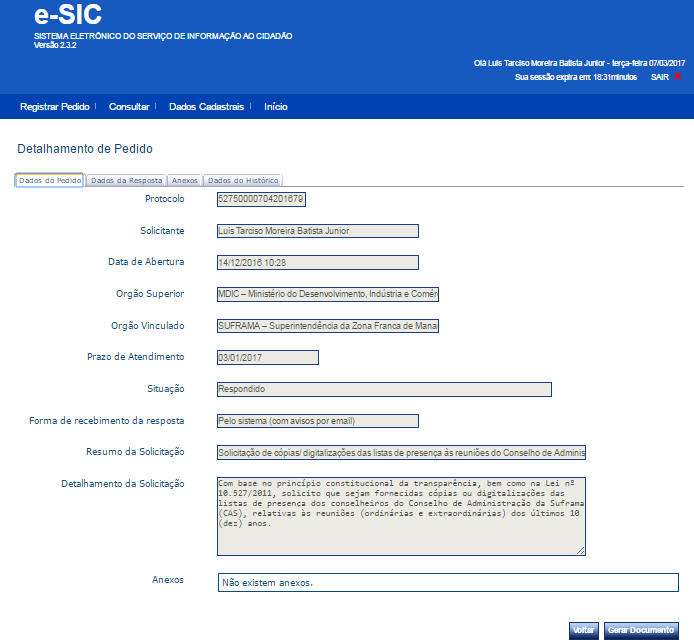Open the Dados do Histórico tab

(243, 181)
